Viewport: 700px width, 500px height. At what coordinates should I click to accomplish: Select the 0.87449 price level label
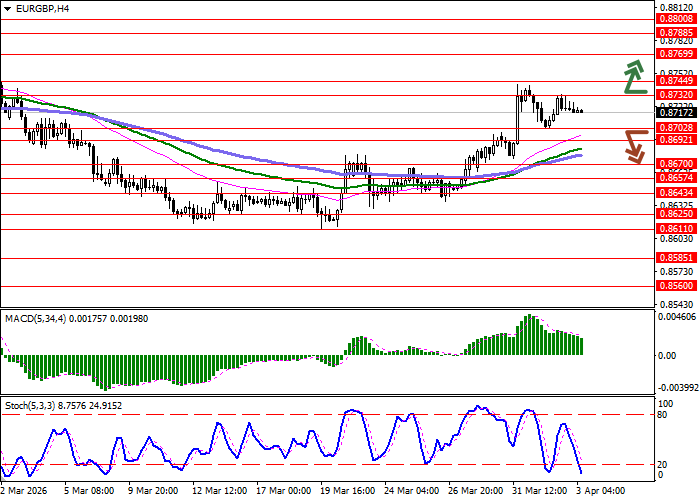[676, 81]
